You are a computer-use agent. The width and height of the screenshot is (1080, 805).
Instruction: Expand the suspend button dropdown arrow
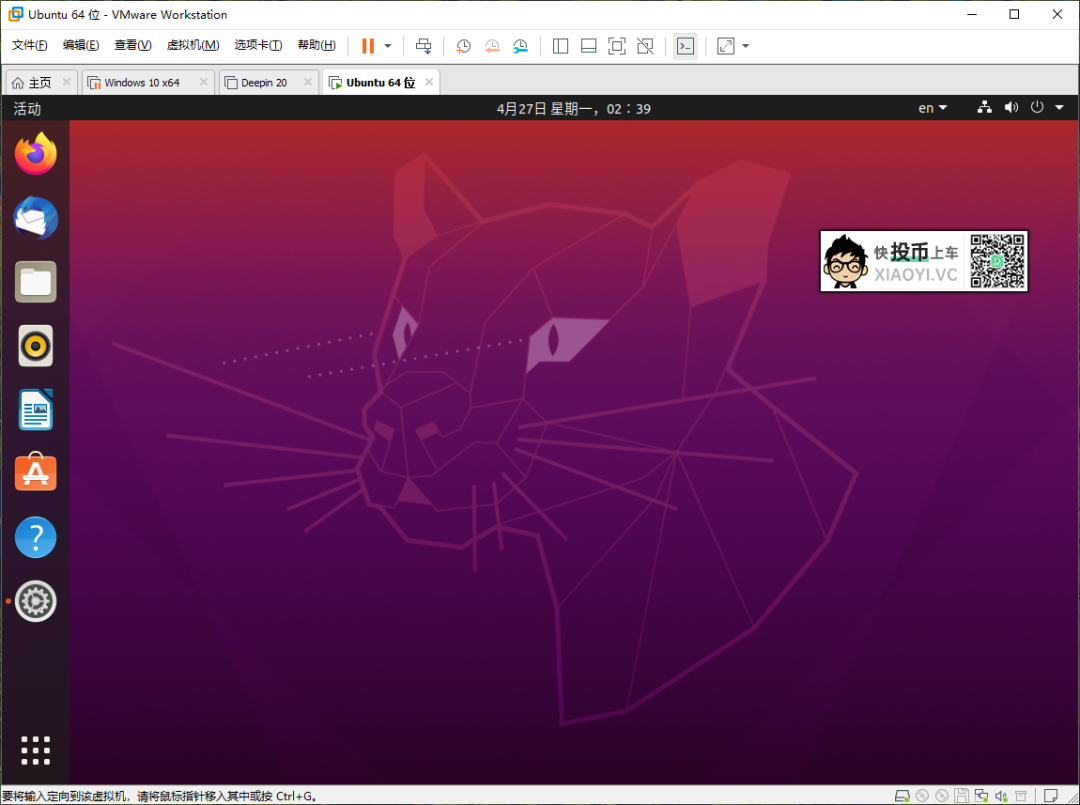[x=387, y=46]
